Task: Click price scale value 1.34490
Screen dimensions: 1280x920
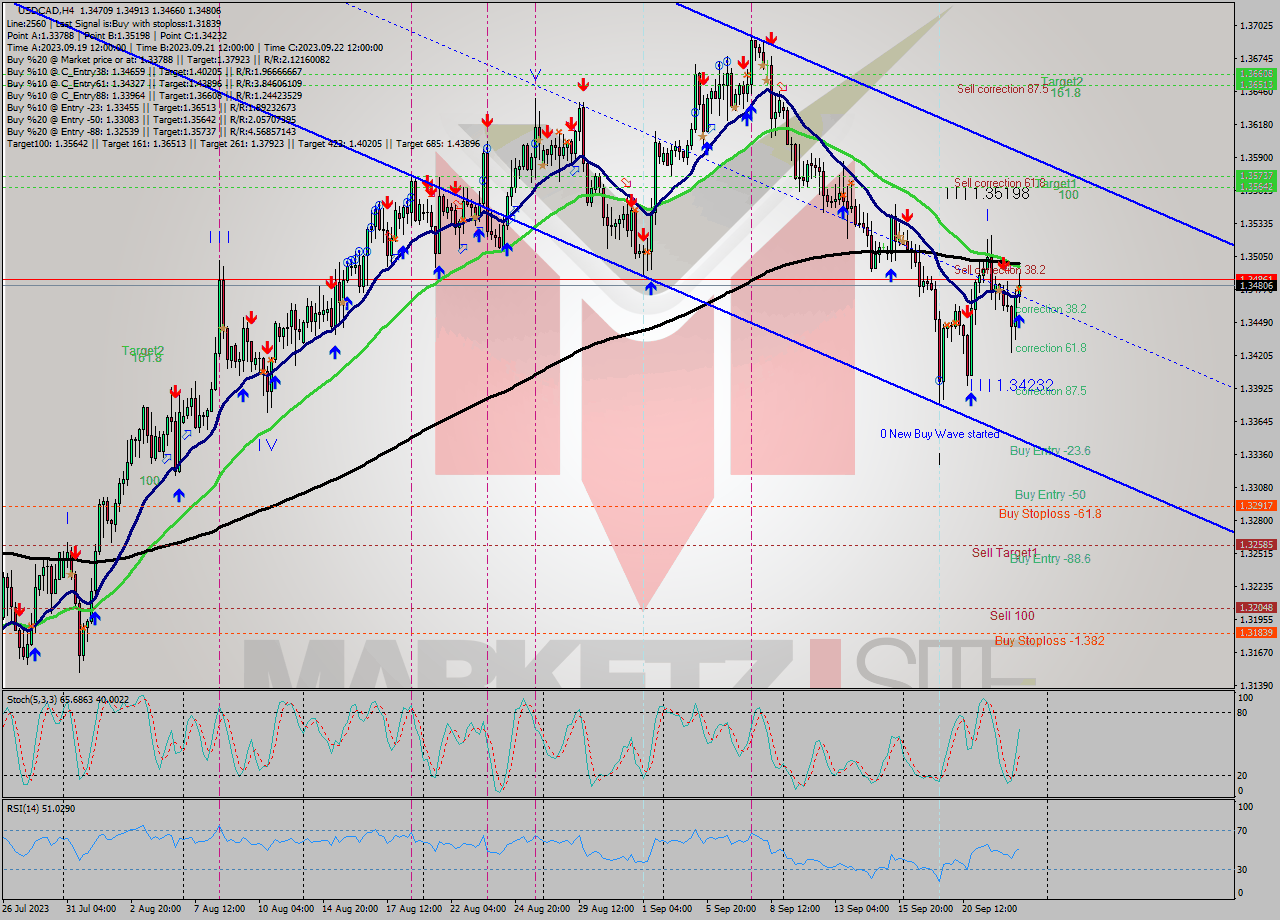Action: coord(1256,322)
